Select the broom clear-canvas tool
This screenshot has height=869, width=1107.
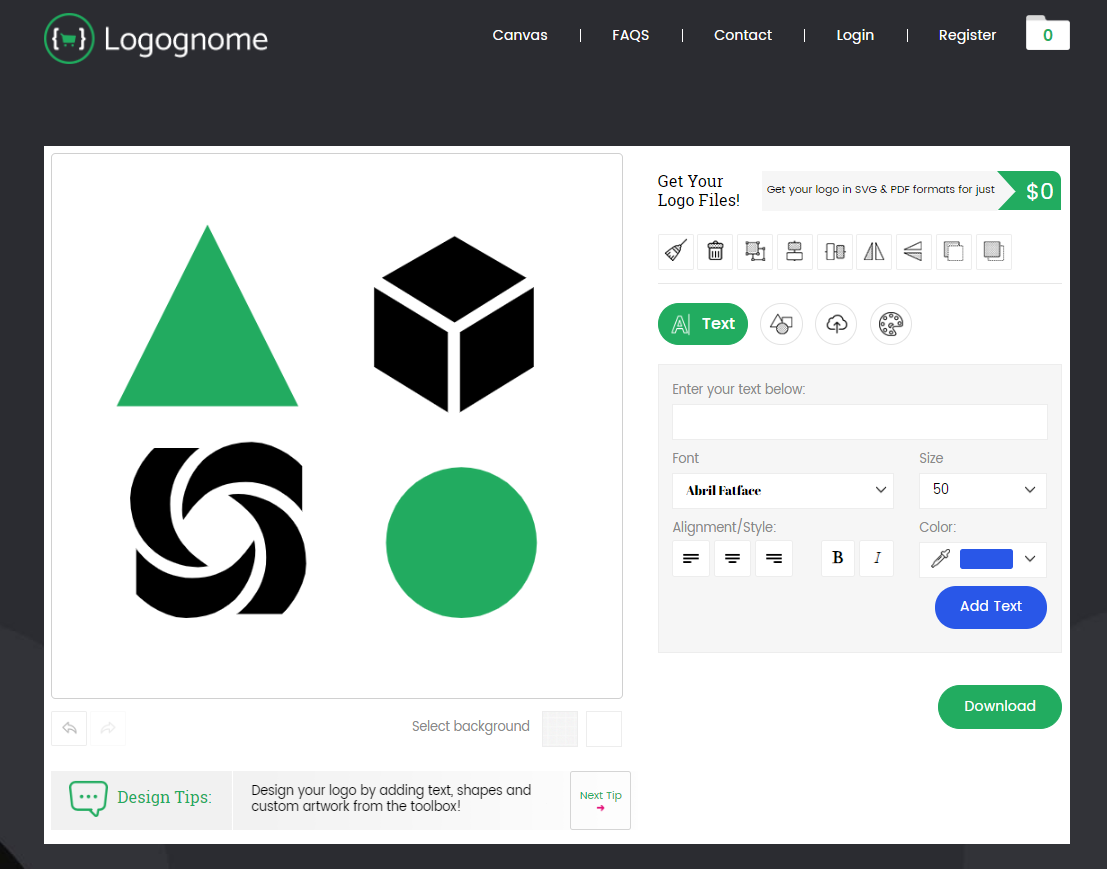pos(675,251)
